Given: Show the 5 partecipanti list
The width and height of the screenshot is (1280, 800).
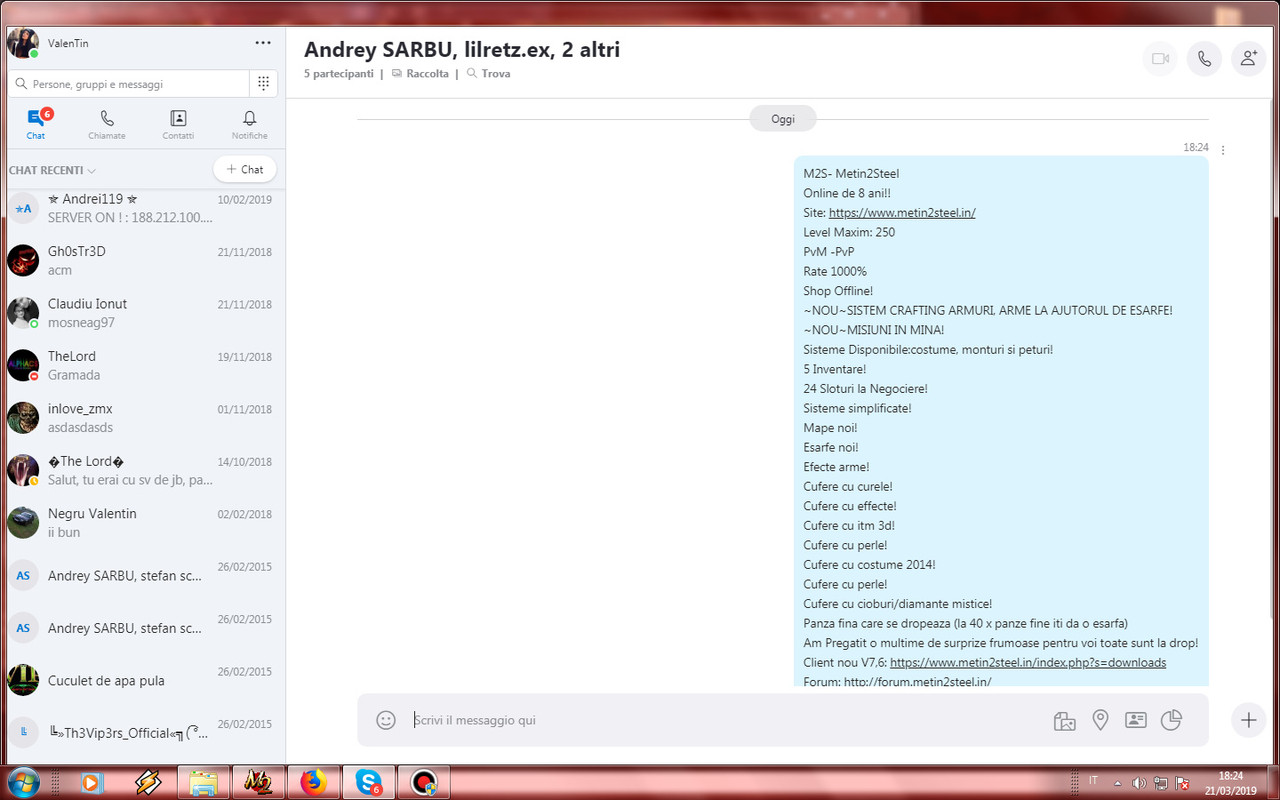Looking at the screenshot, I should click(x=339, y=74).
